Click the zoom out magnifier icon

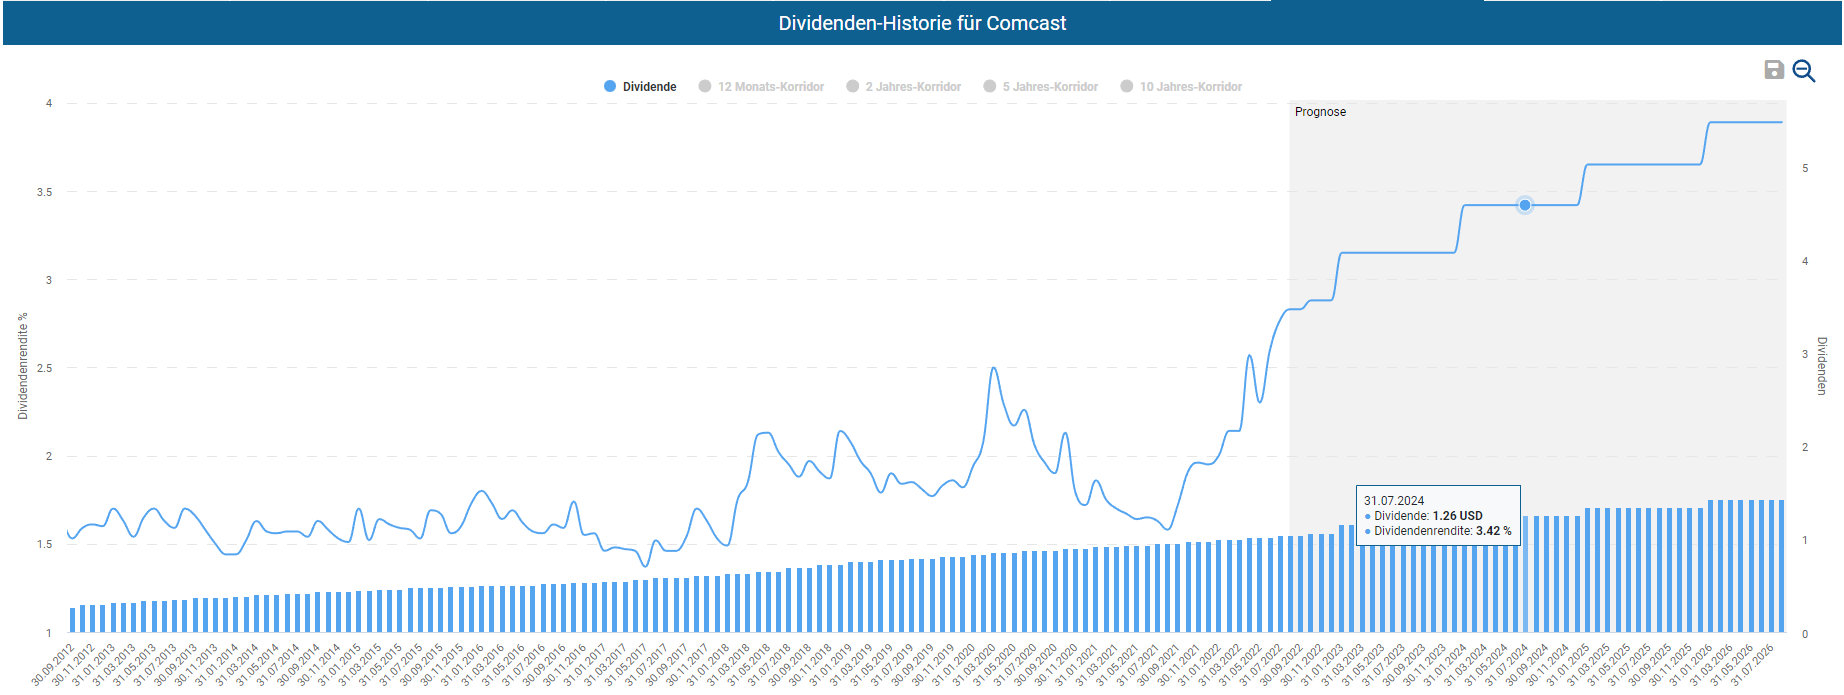(x=1804, y=71)
